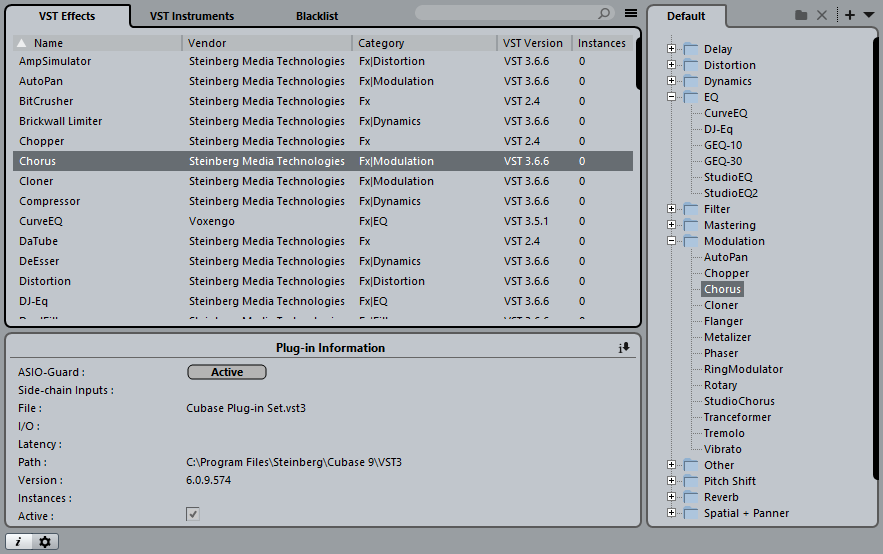Screen dimensions: 883x554
Task: Add a new collection with plus icon
Action: [x=850, y=15]
